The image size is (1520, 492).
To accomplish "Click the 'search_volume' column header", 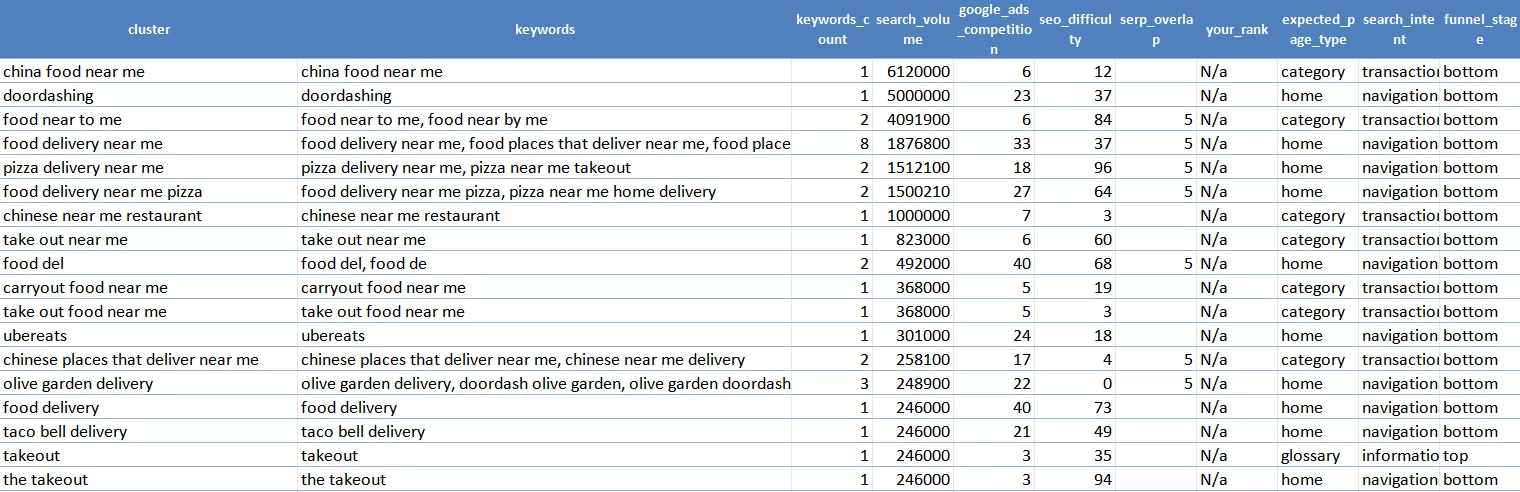I will (x=913, y=29).
